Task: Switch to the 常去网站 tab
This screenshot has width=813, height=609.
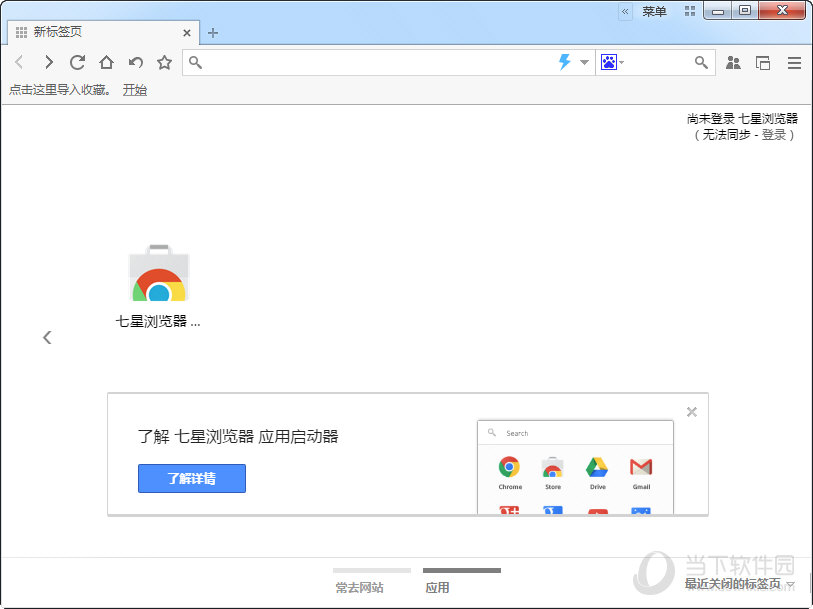Action: [x=358, y=587]
